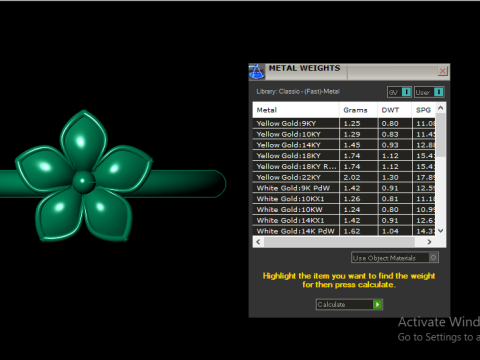Click the Grams column header
The height and width of the screenshot is (360, 480).
359,110
